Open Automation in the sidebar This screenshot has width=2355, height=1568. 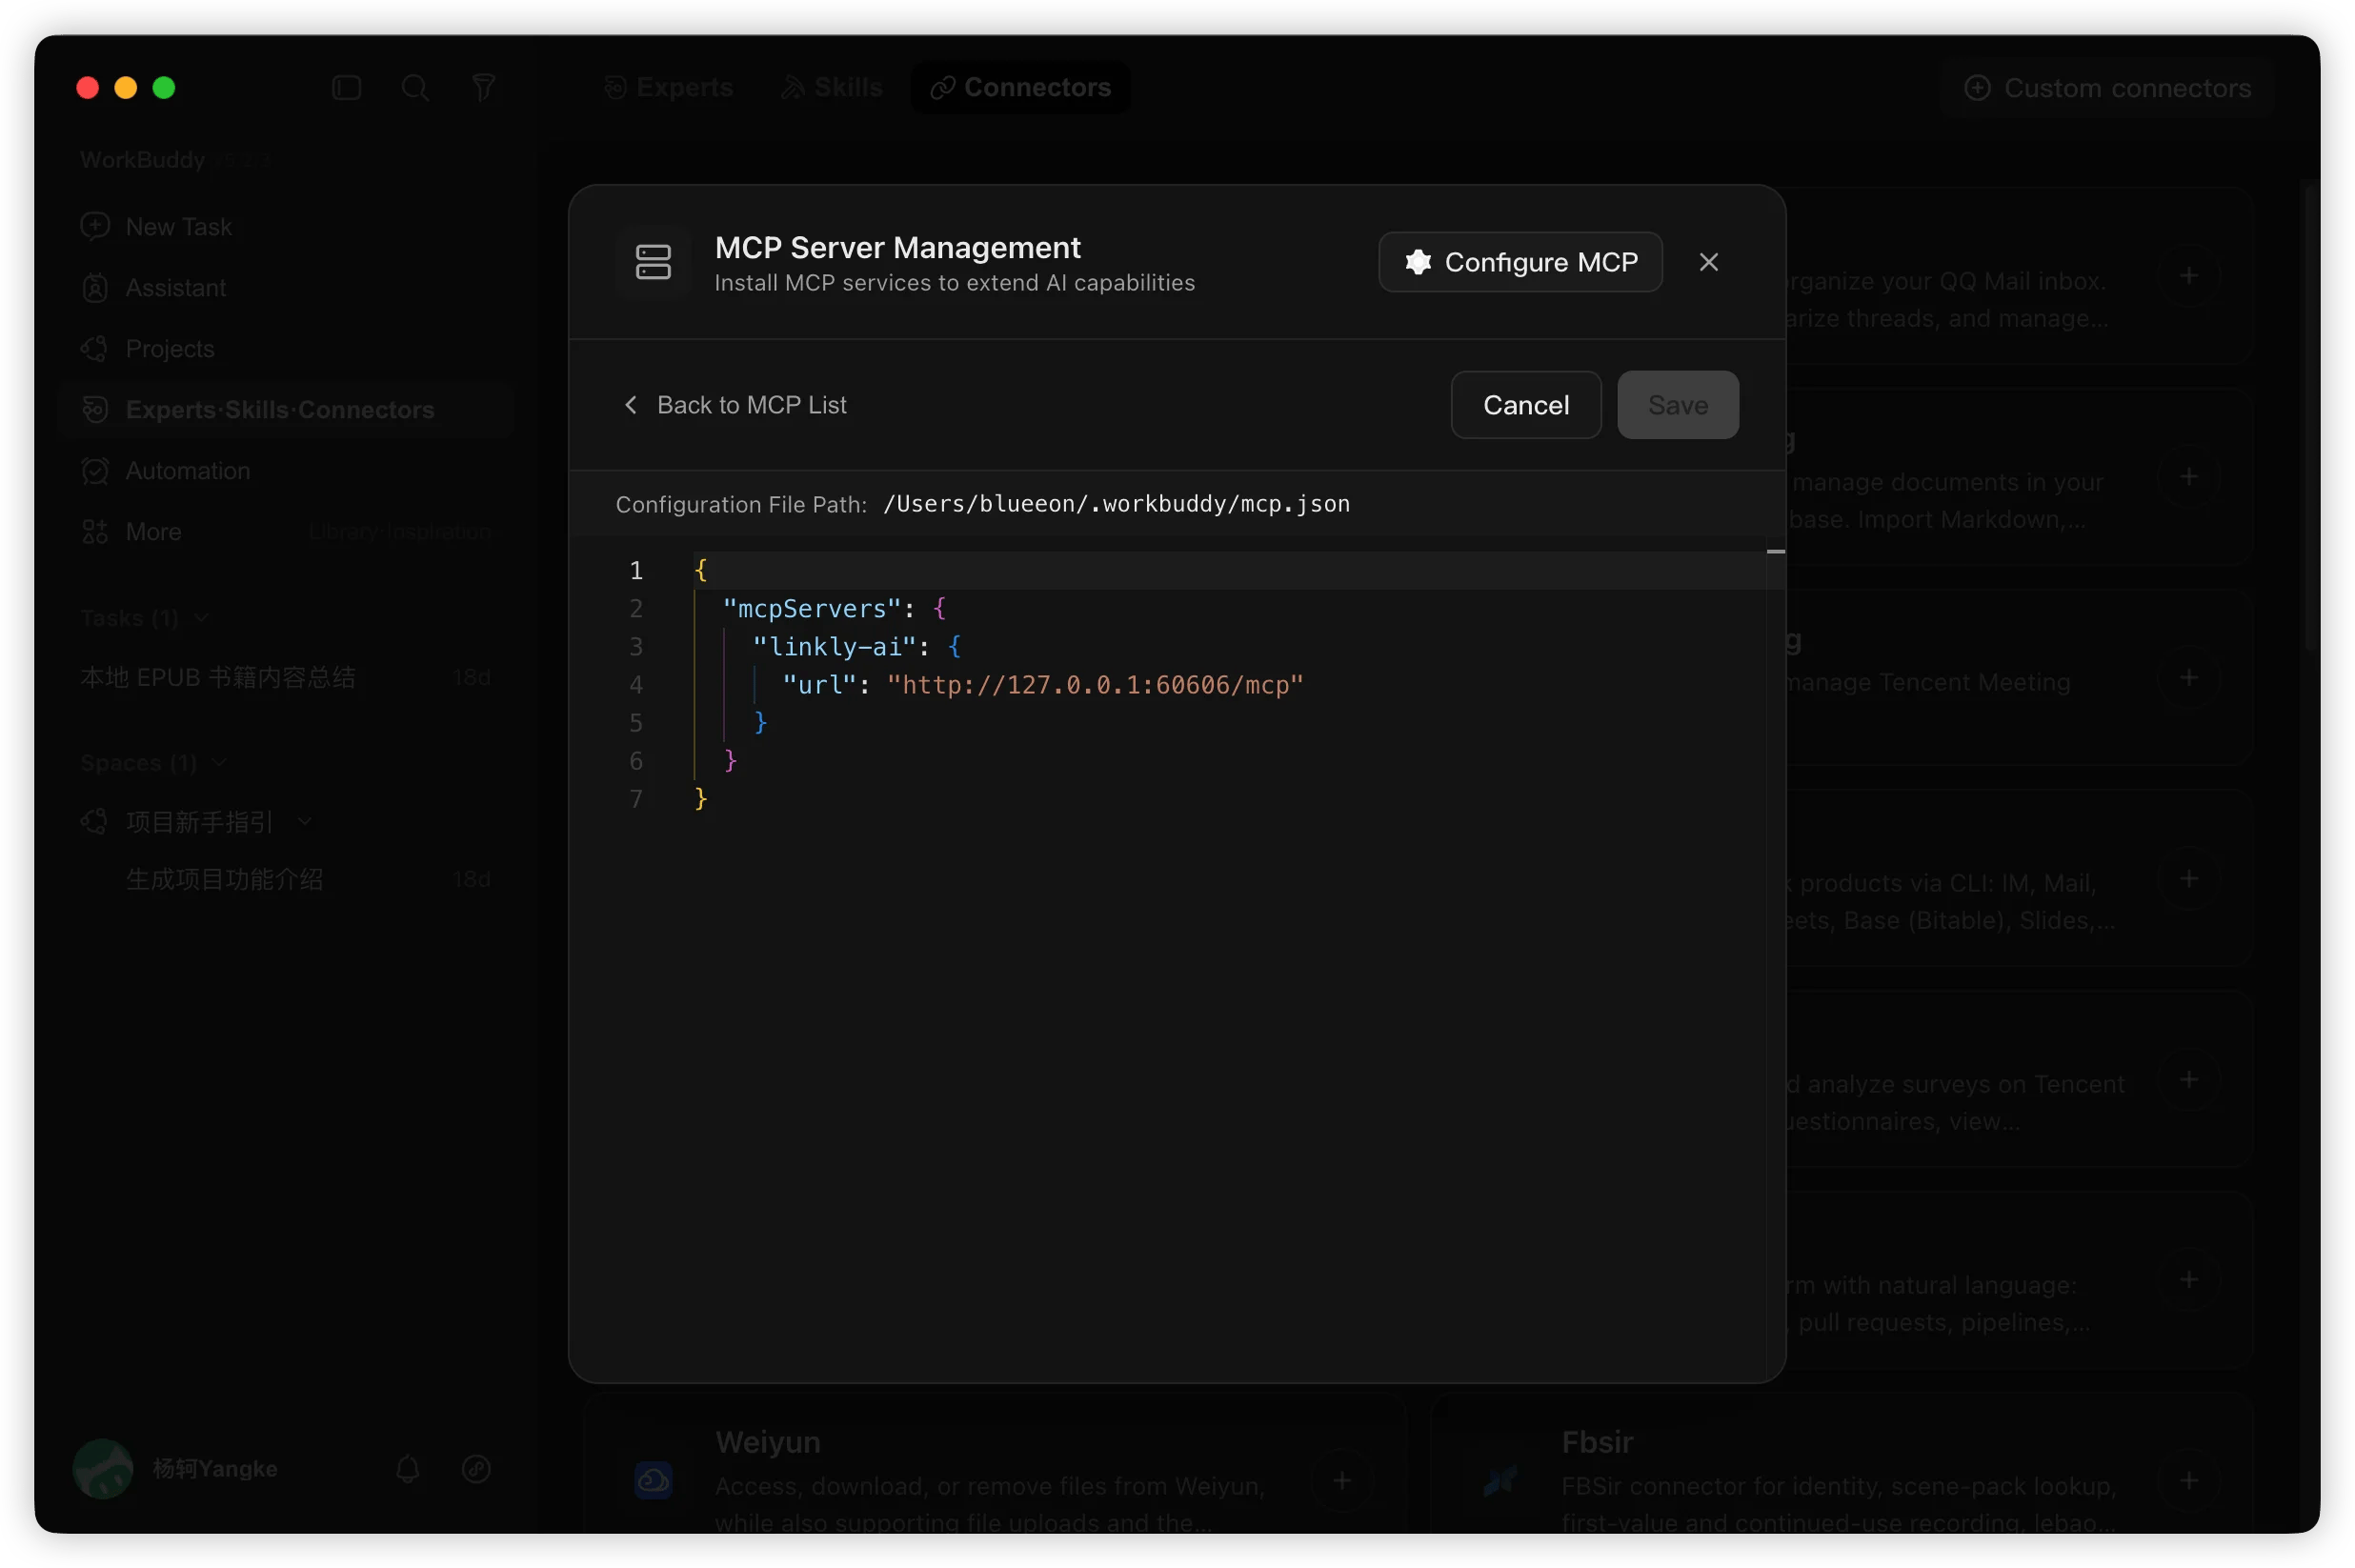[286, 471]
